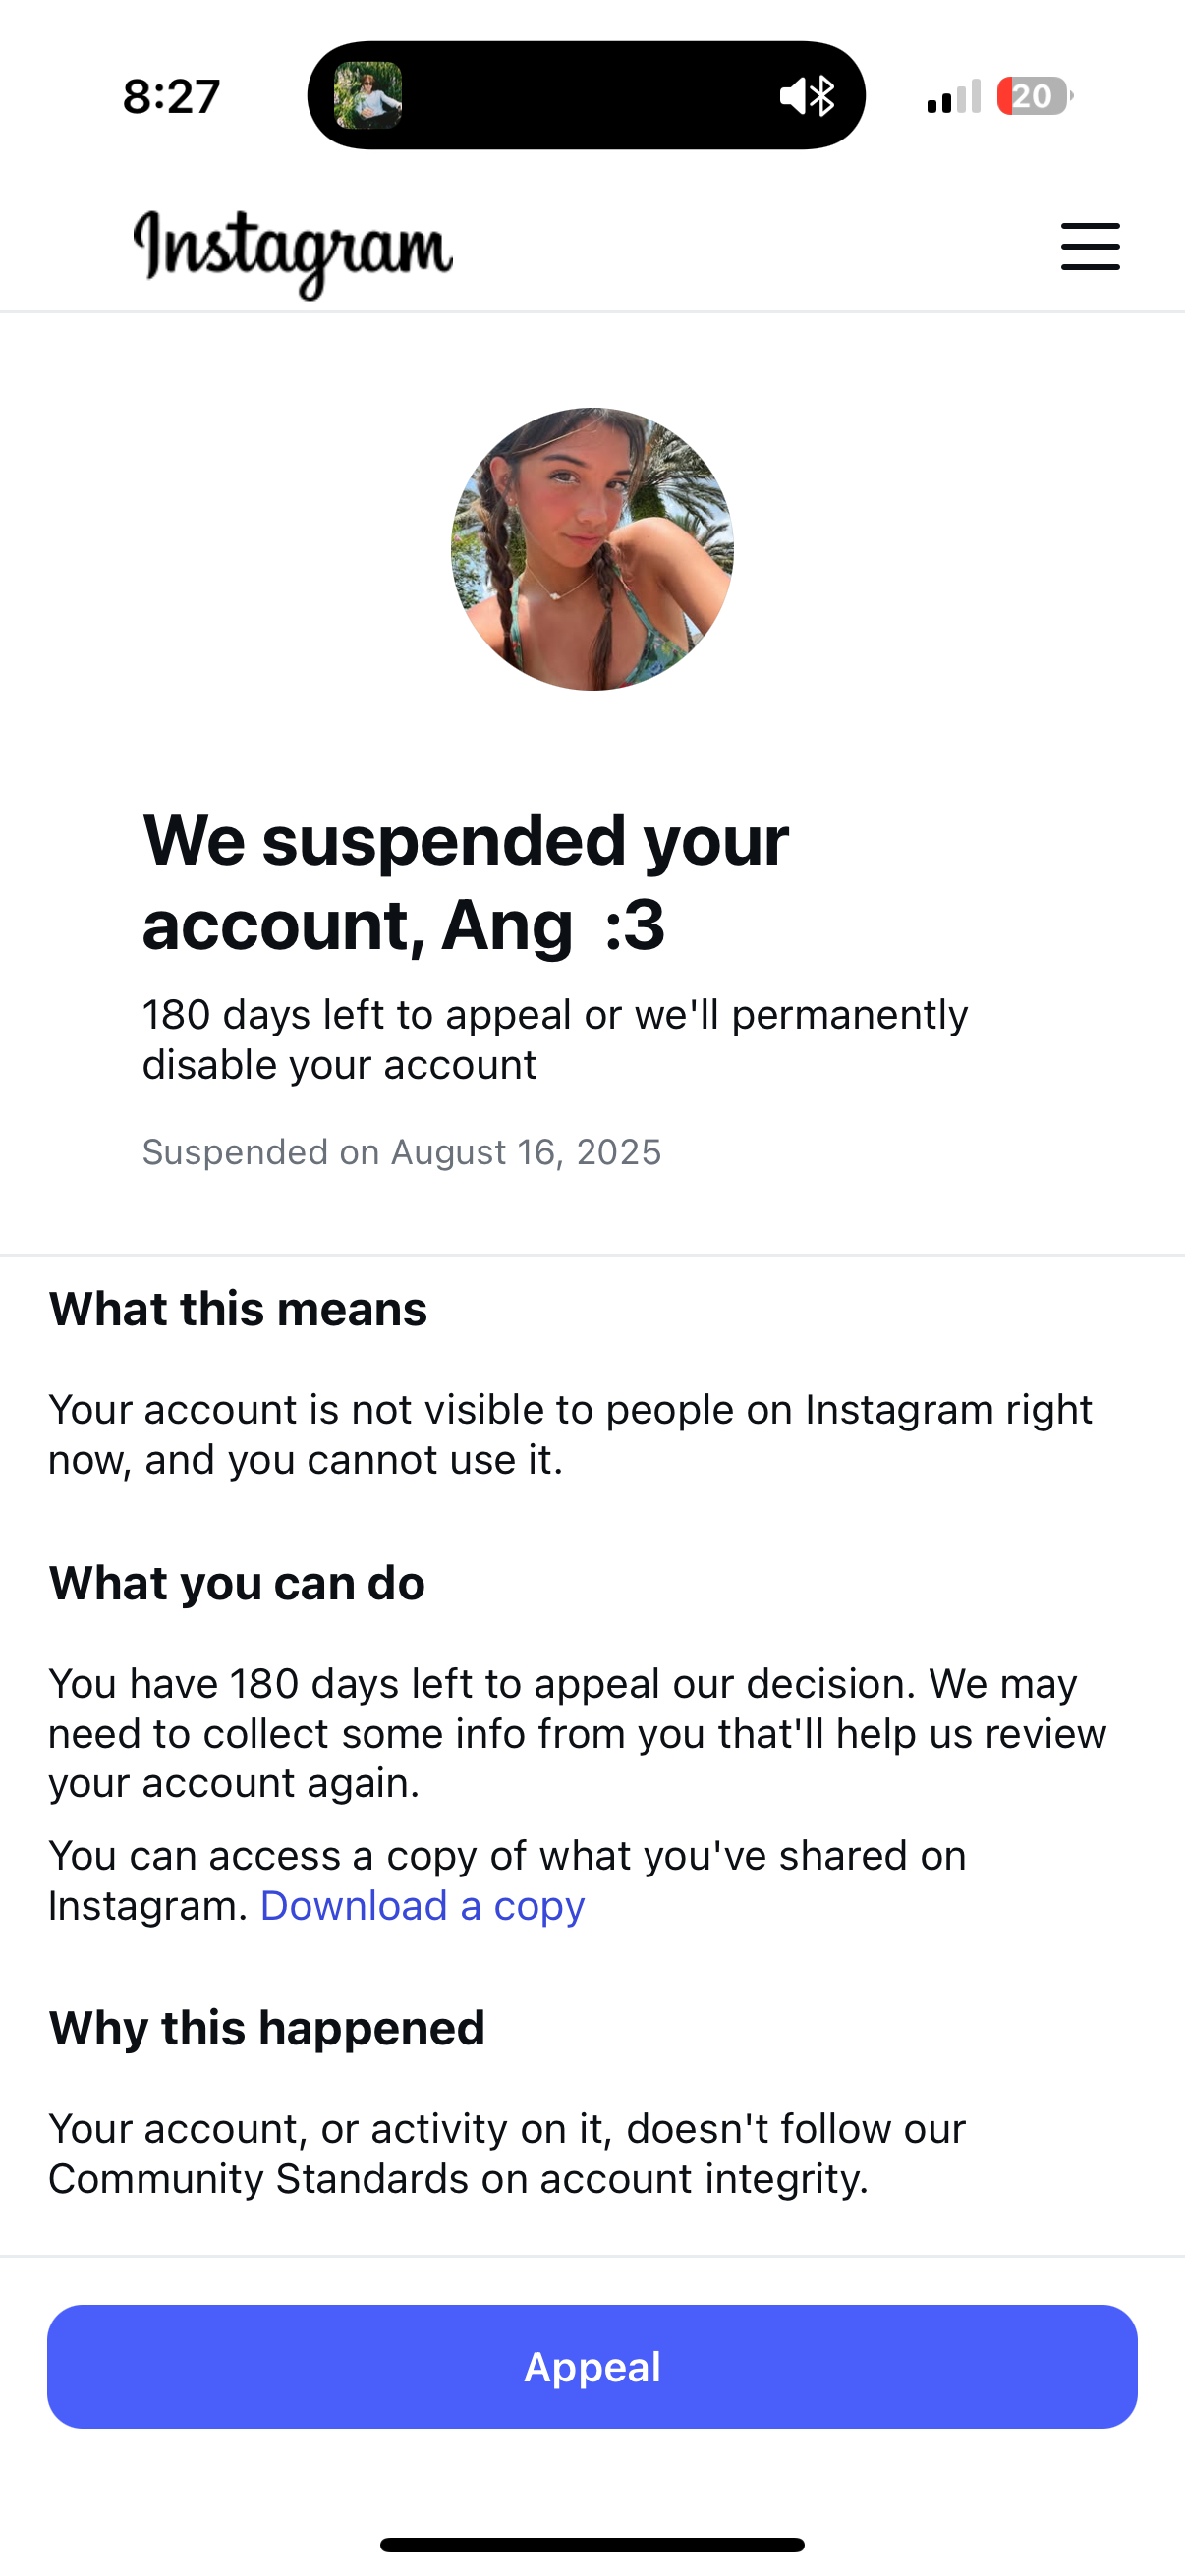
Task: Tap the "account is not visible" paragraph
Action: click(x=570, y=1434)
